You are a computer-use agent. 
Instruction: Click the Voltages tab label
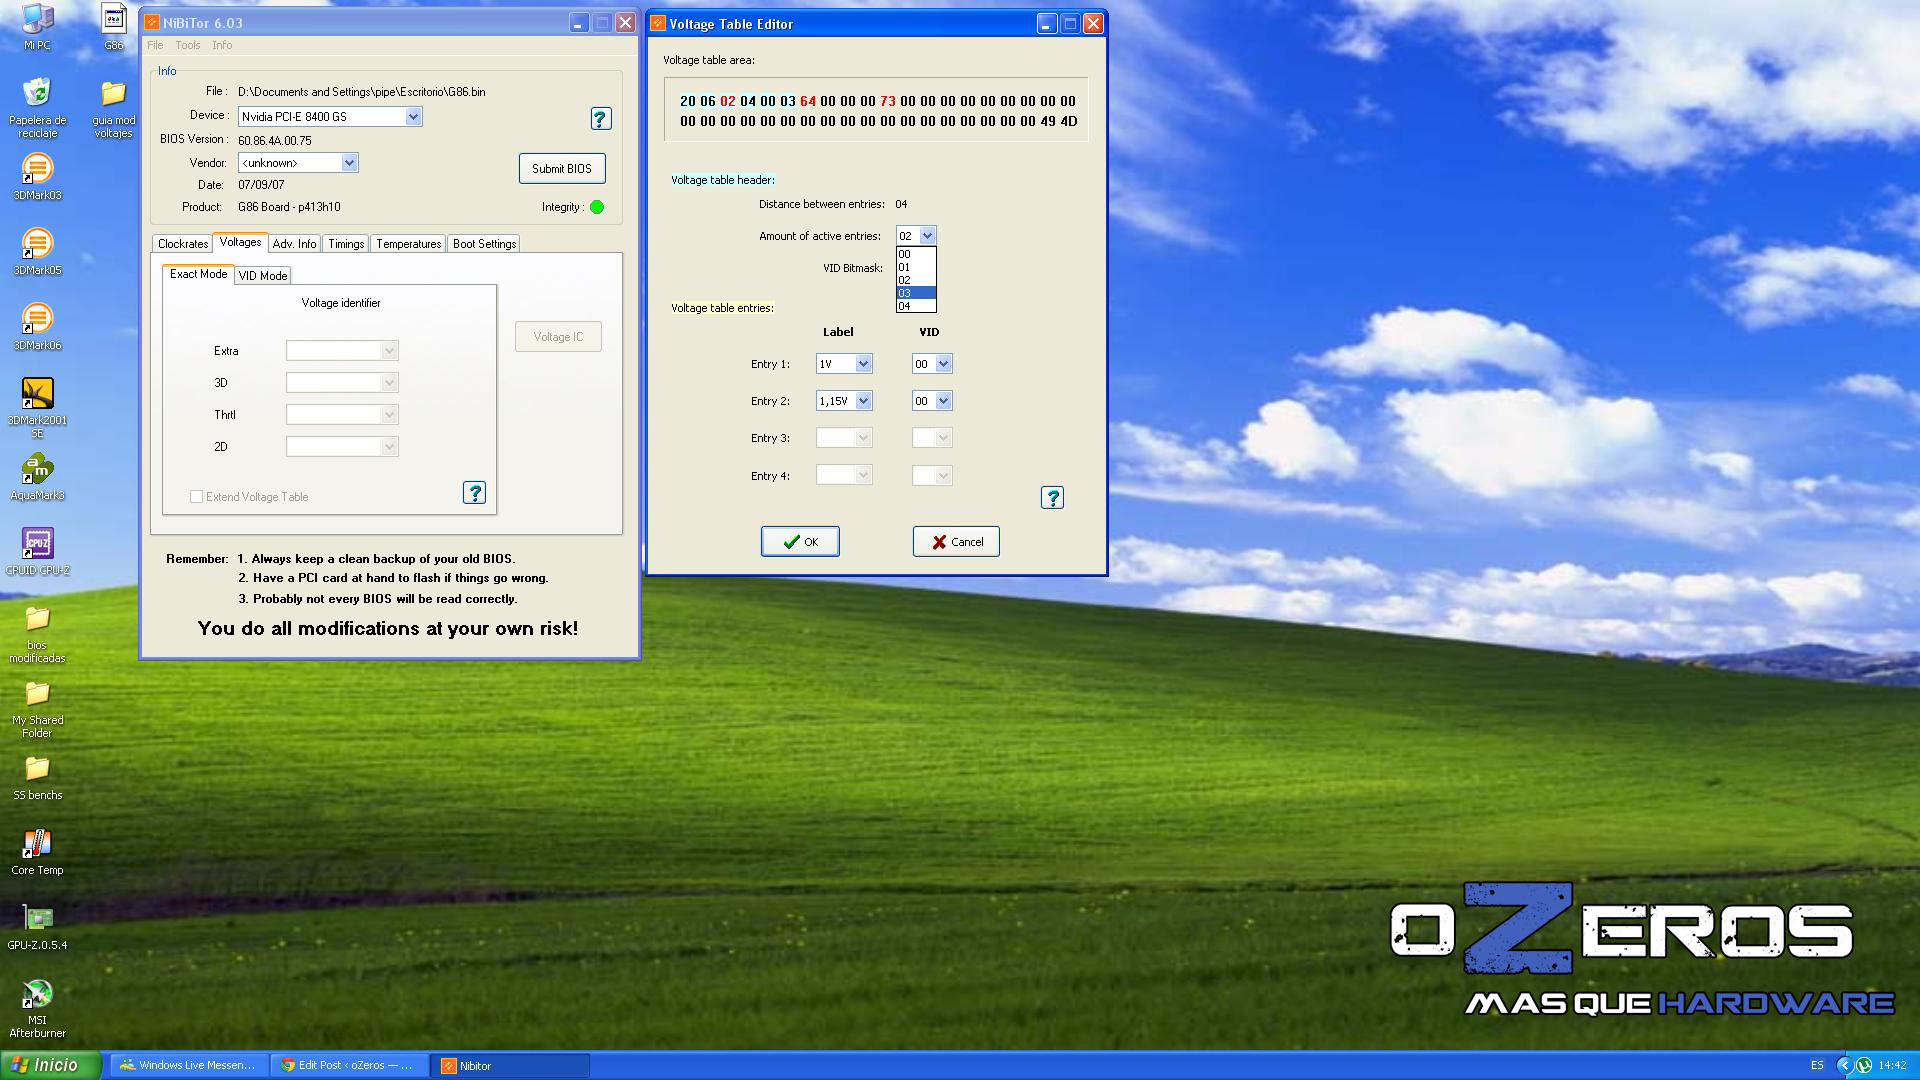pyautogui.click(x=240, y=242)
